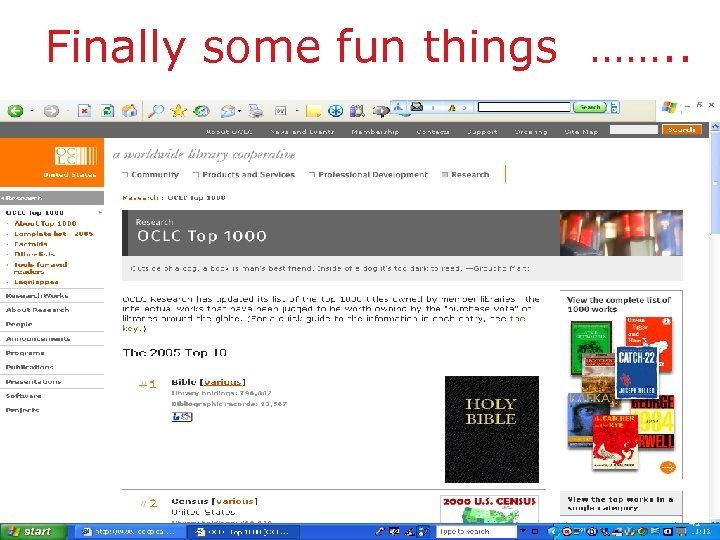Click the Research sidebar header
The width and height of the screenshot is (720, 540).
[52, 198]
